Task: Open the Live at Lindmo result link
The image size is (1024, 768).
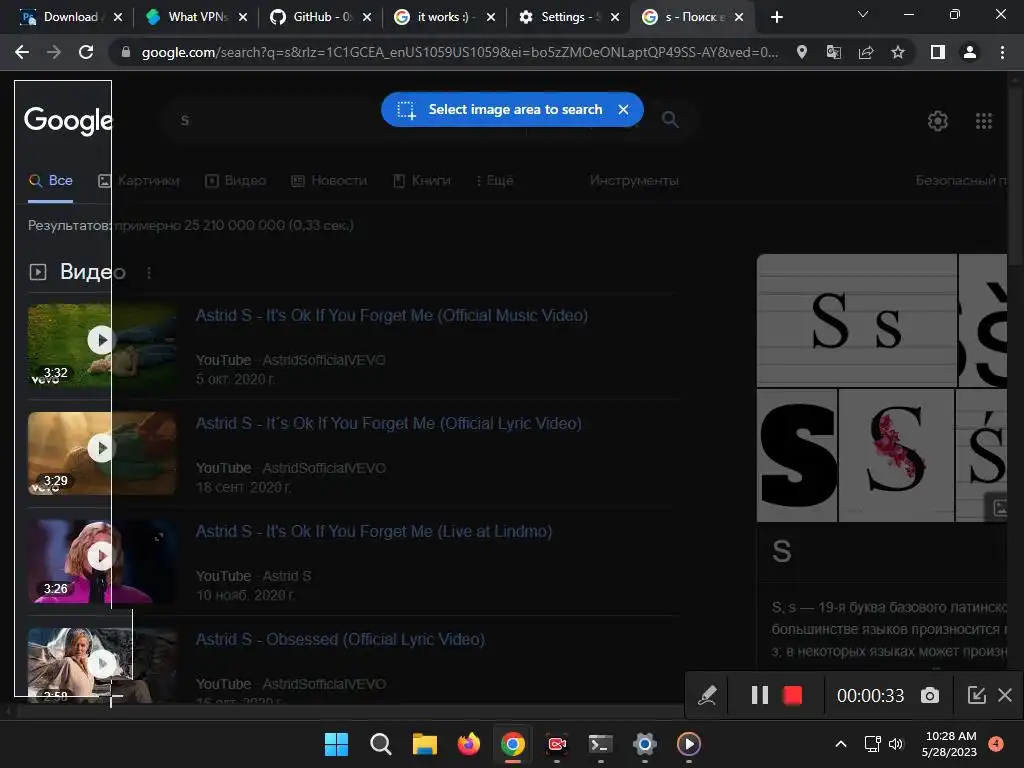Action: (374, 532)
